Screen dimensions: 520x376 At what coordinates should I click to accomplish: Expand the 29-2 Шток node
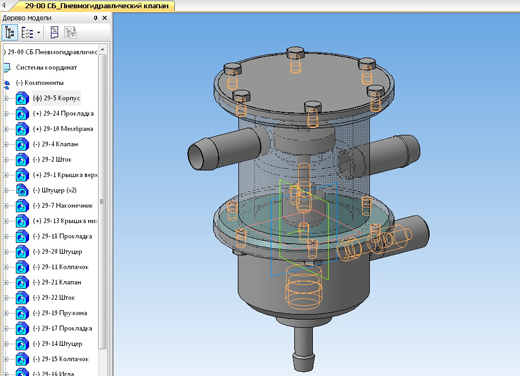click(6, 160)
